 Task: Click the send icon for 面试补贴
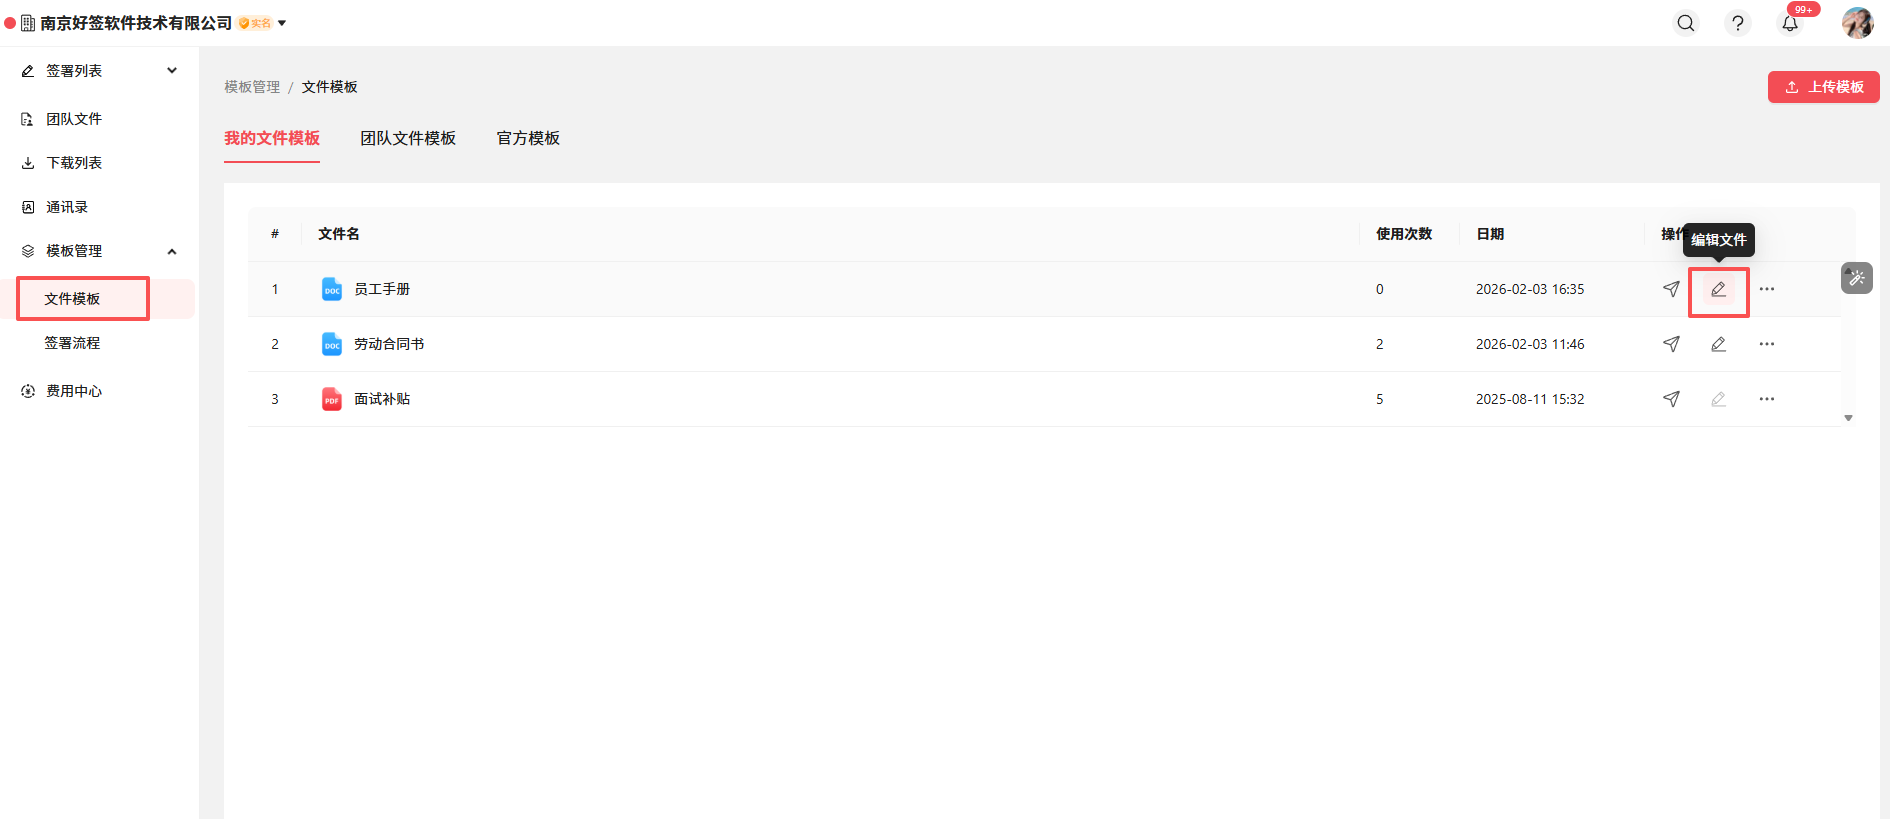[1671, 399]
